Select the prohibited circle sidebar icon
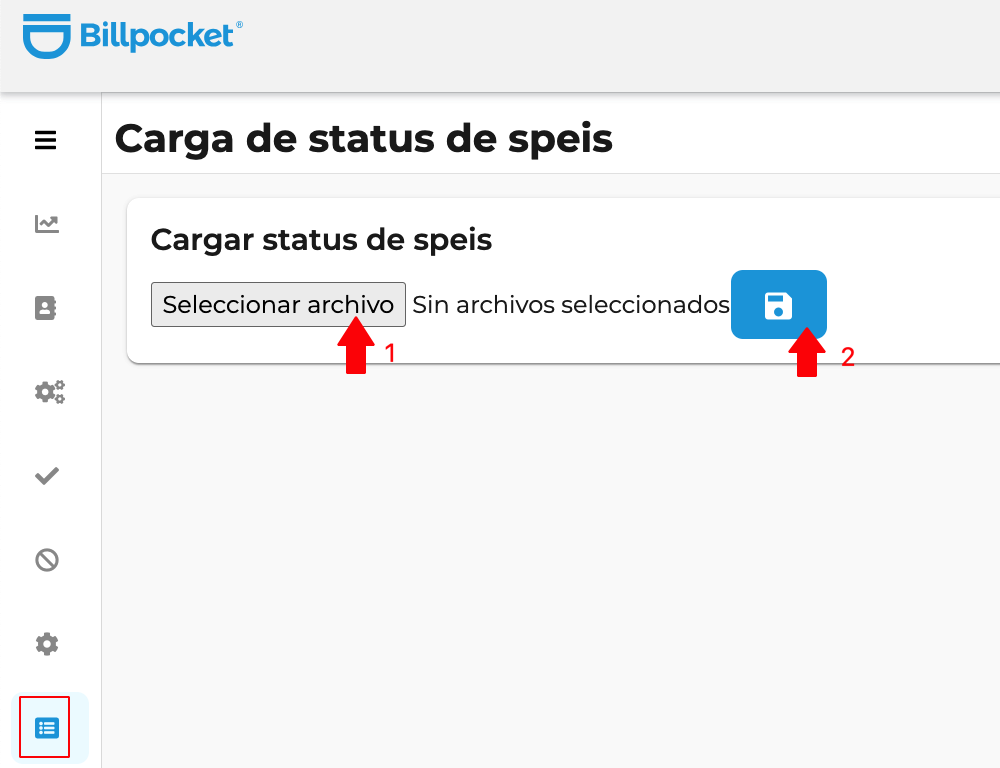The height and width of the screenshot is (768, 1000). pyautogui.click(x=47, y=560)
